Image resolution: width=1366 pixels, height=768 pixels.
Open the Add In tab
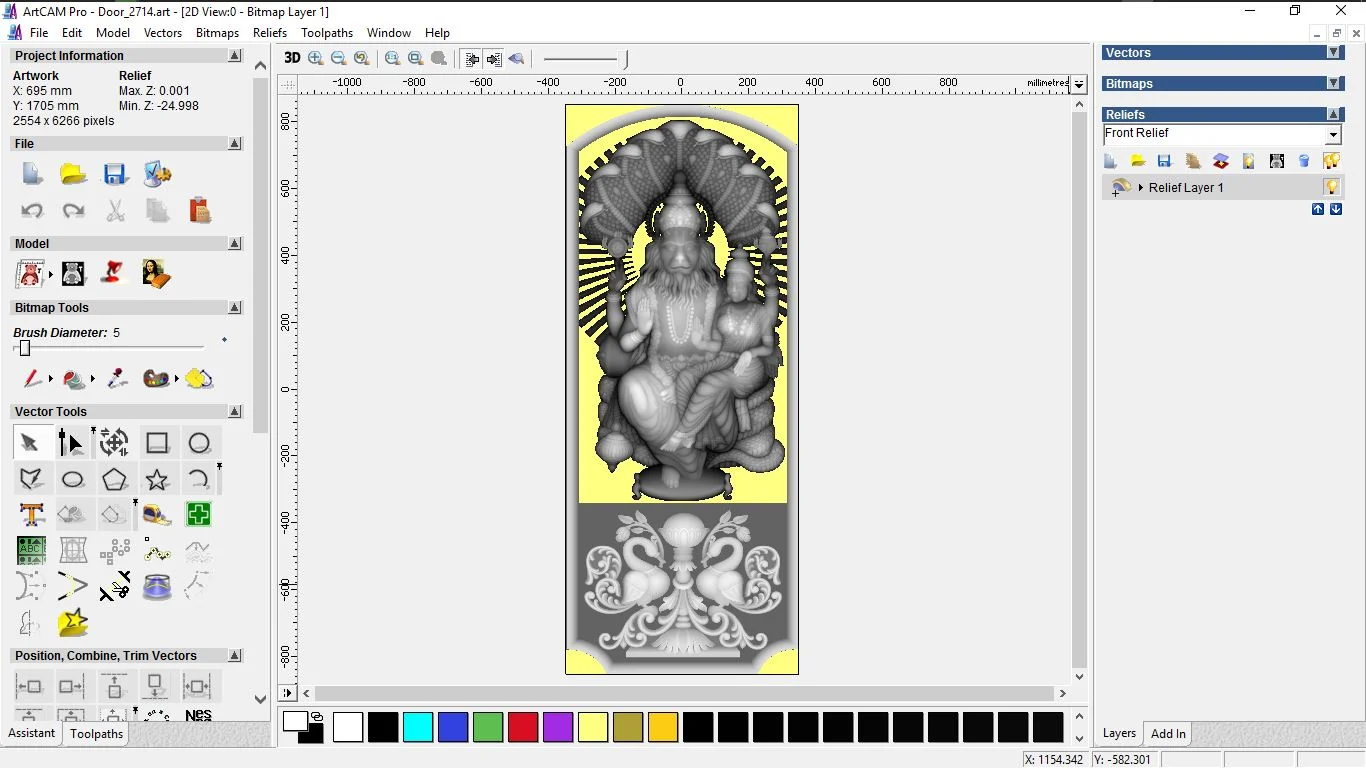tap(1168, 734)
